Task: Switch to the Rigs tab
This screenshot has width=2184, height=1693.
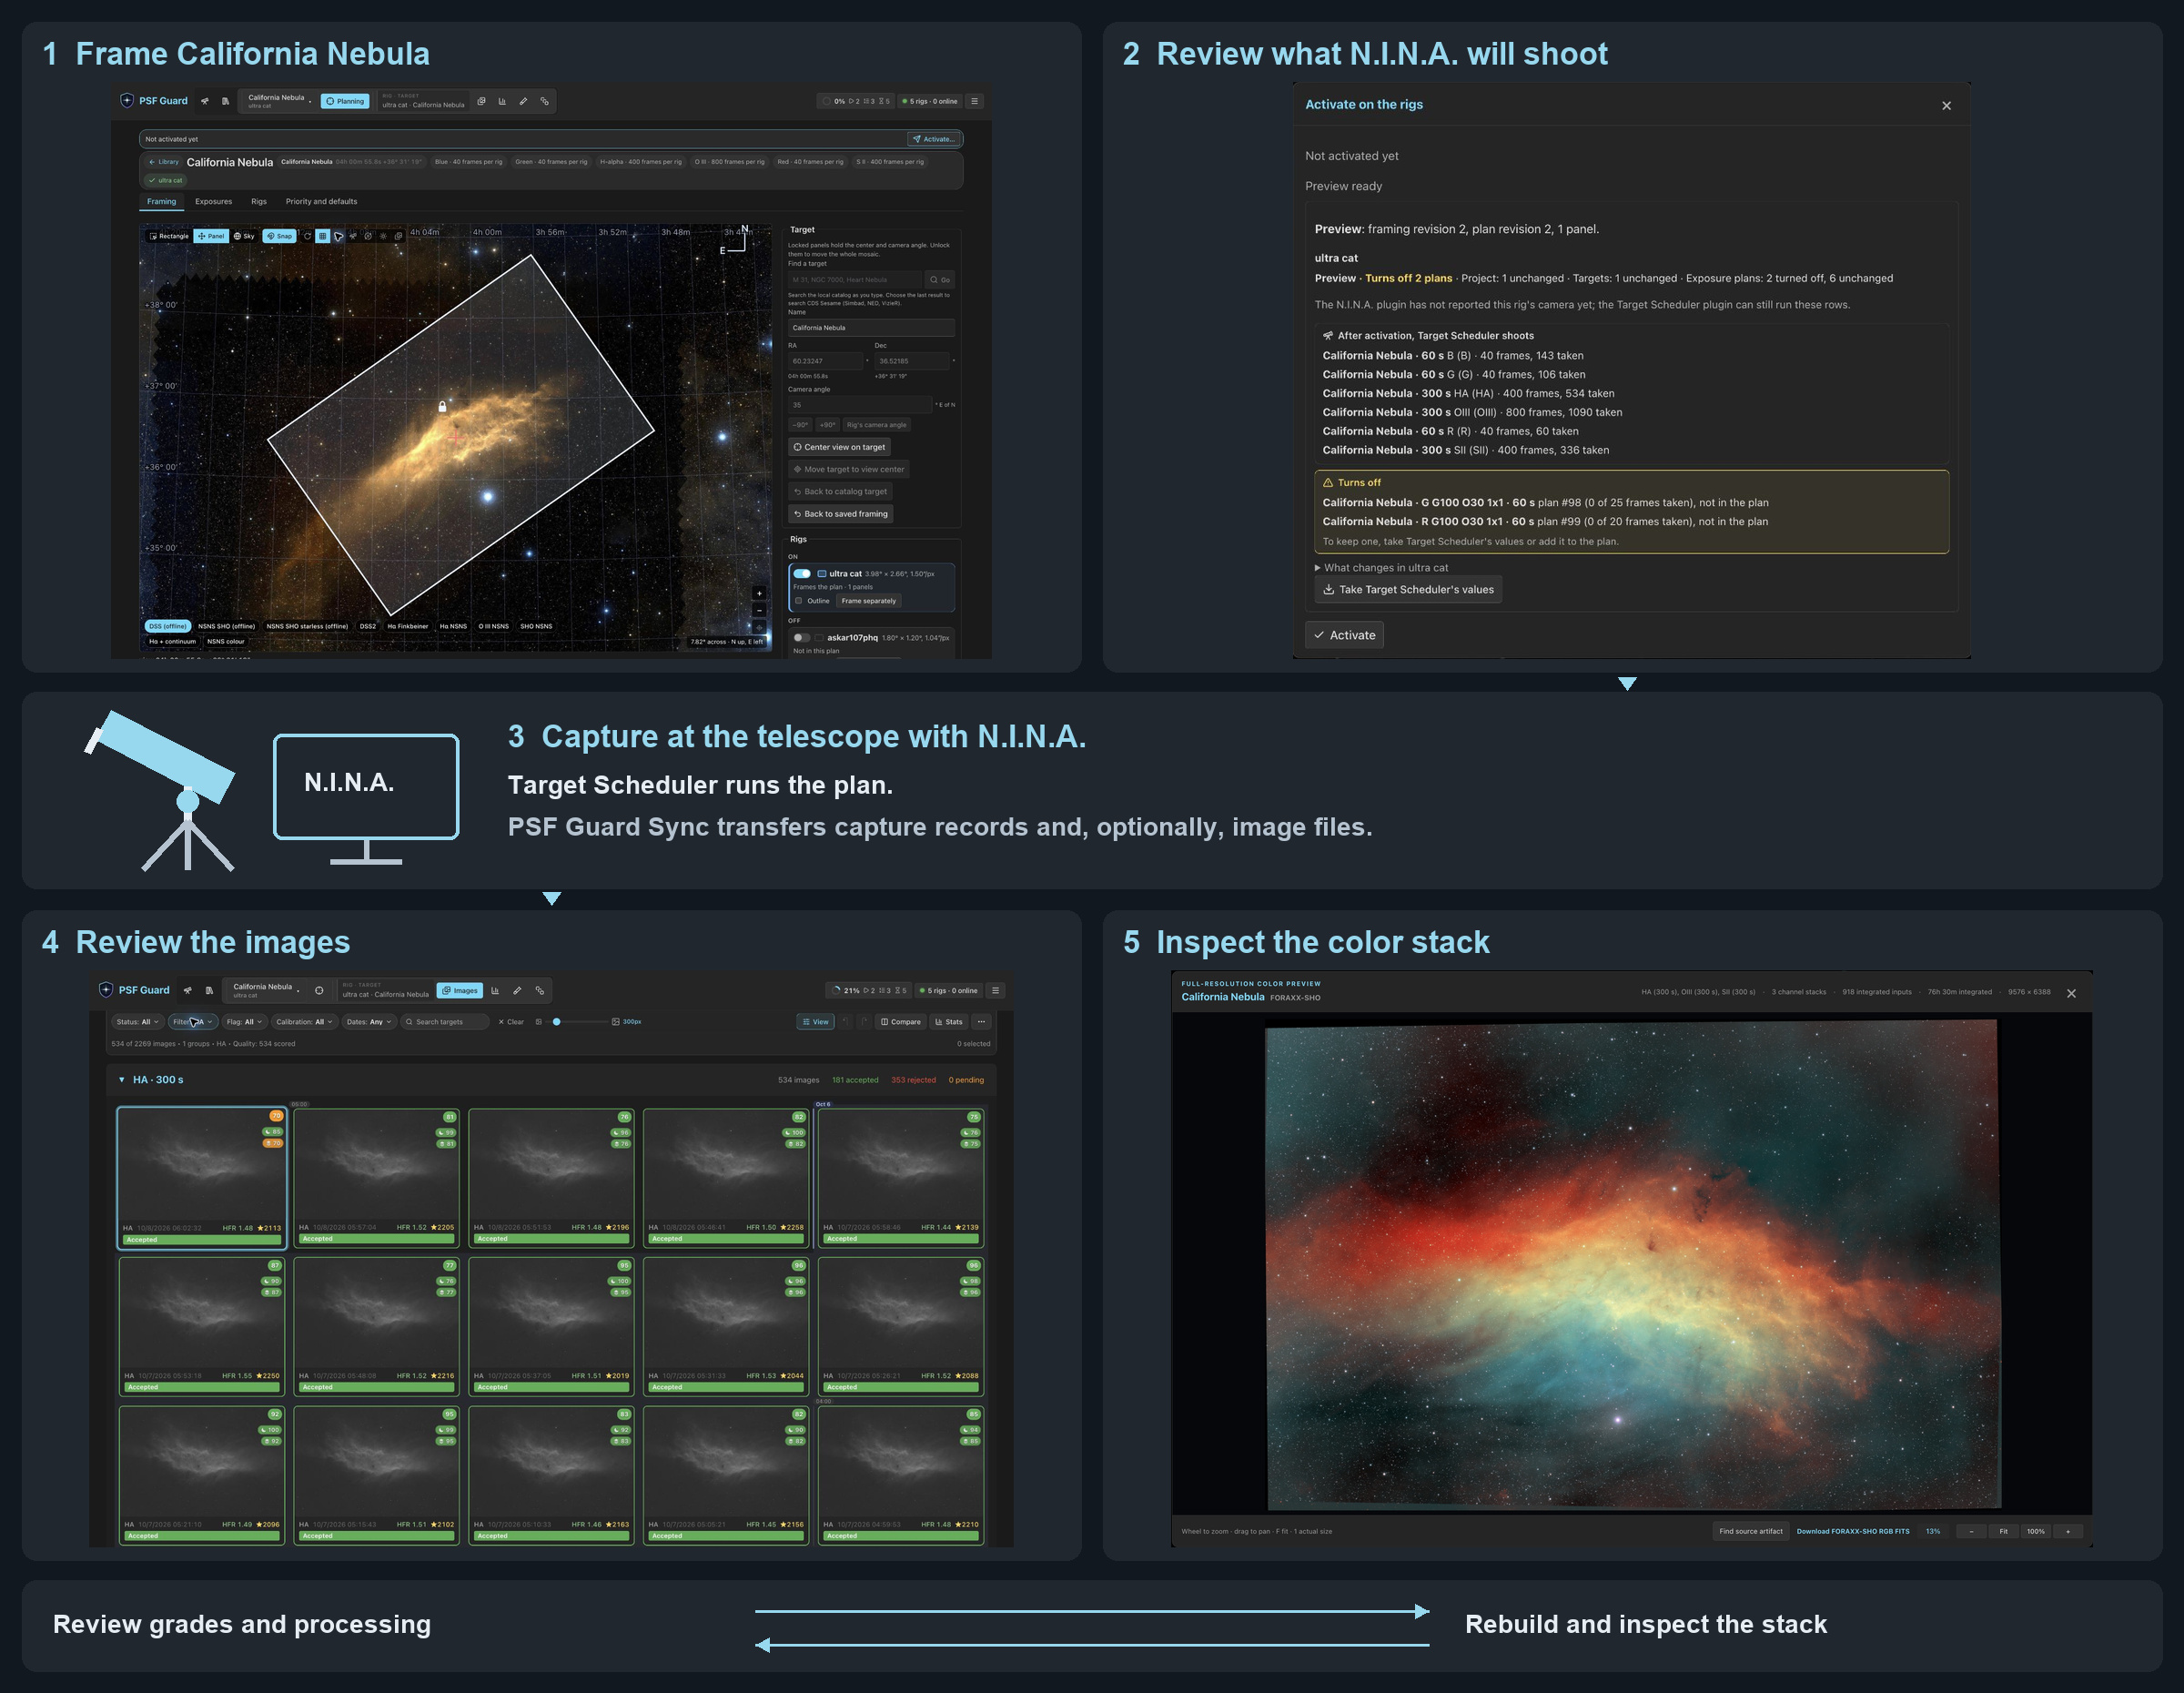Action: (259, 201)
